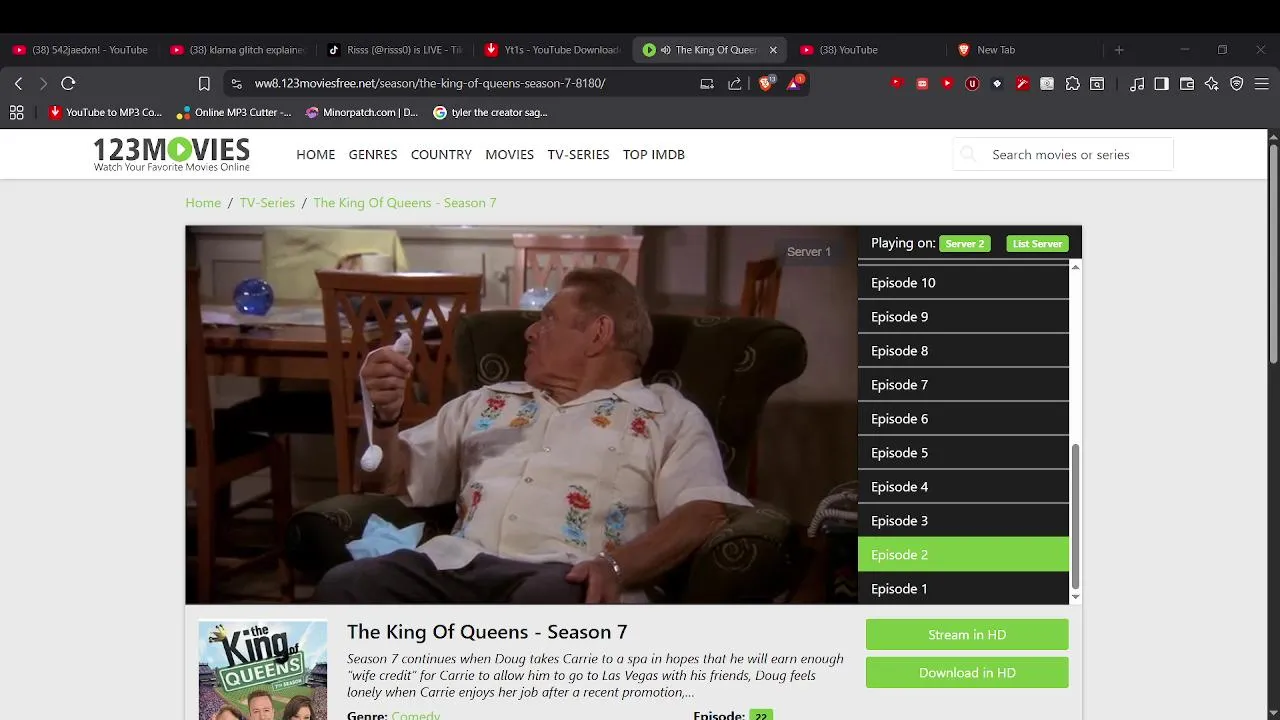Switch to the New Tab tab
Viewport: 1280px width, 720px height.
click(x=1024, y=50)
